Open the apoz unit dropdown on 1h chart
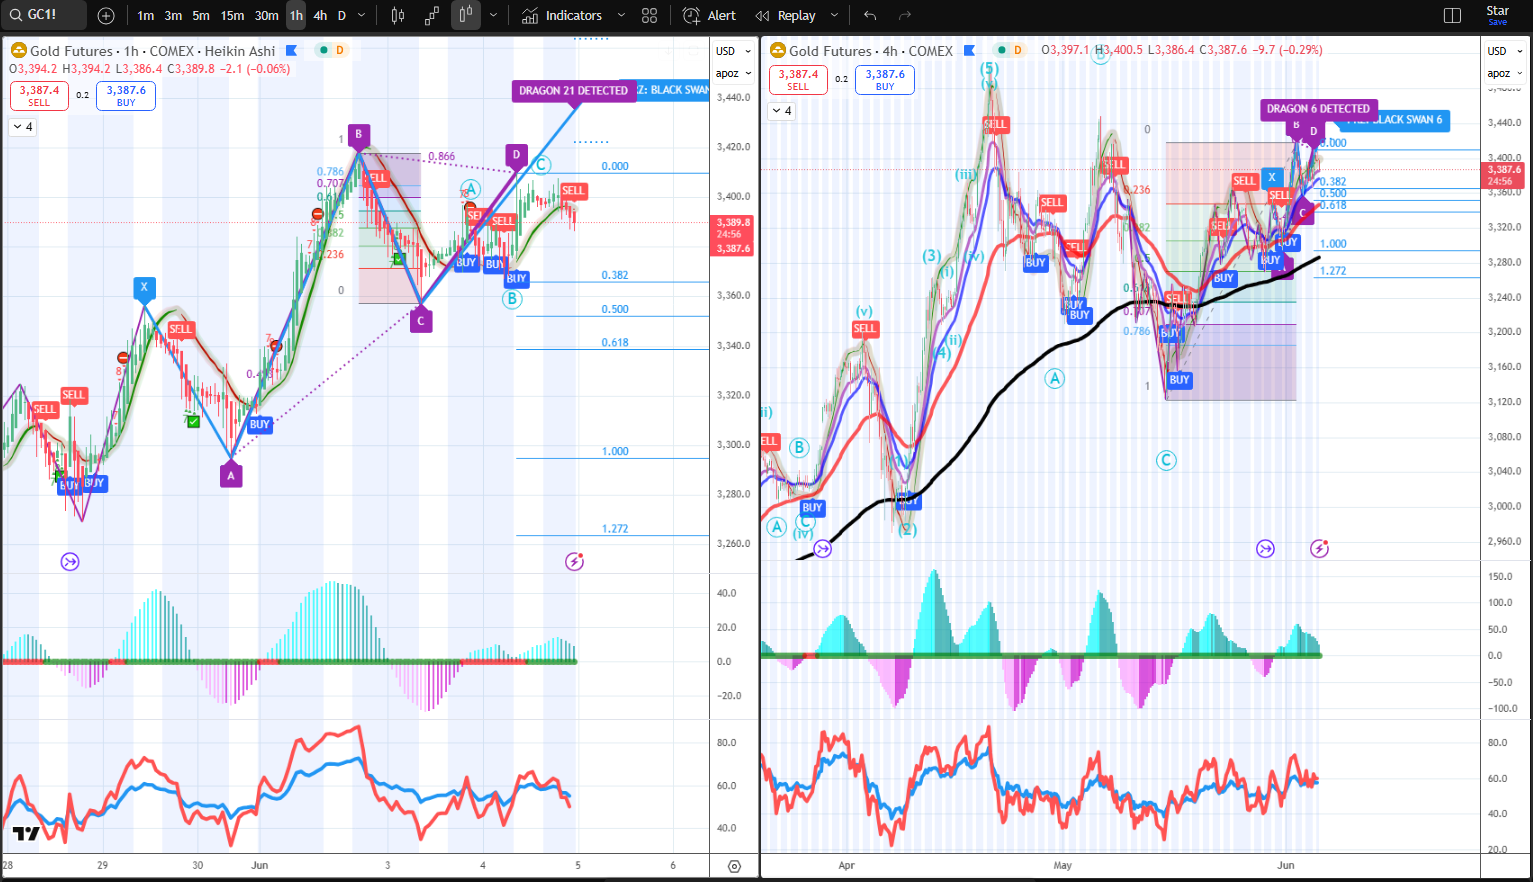 (x=733, y=73)
